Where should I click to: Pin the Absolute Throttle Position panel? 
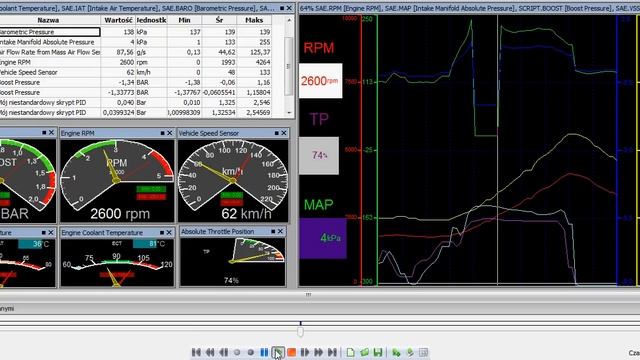click(273, 231)
